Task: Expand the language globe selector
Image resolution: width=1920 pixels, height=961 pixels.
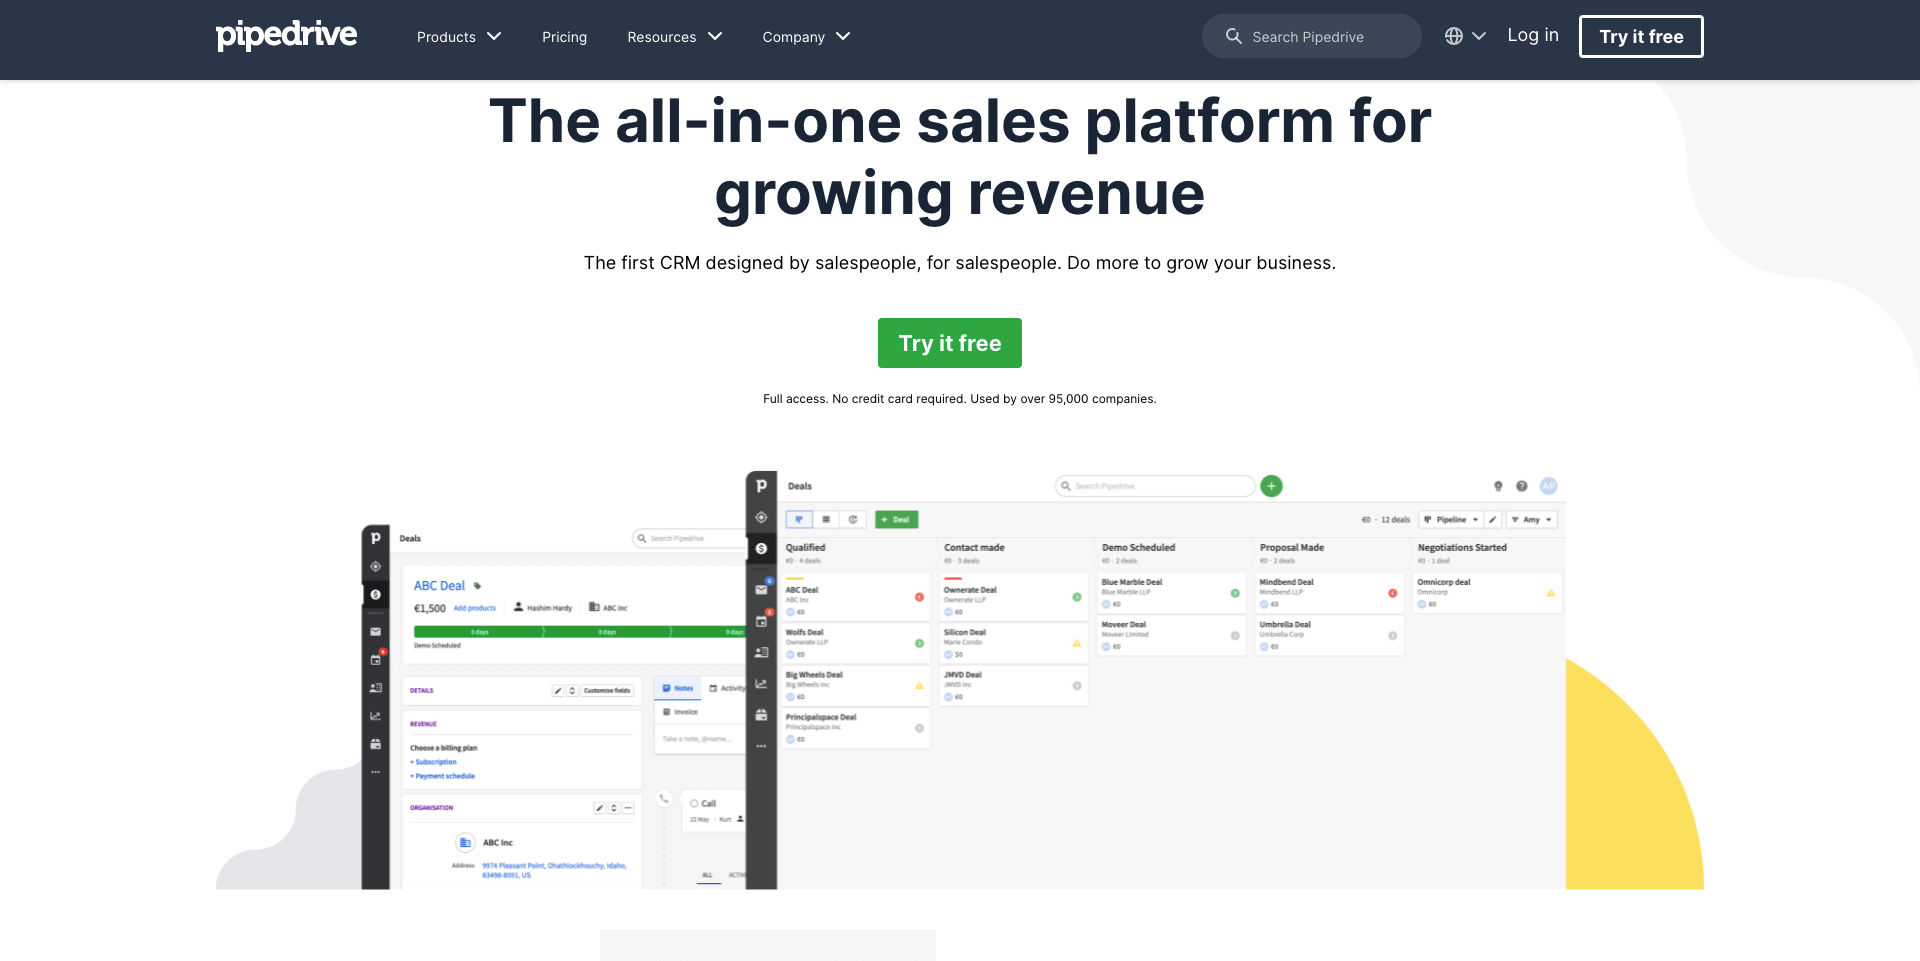Action: click(1464, 35)
